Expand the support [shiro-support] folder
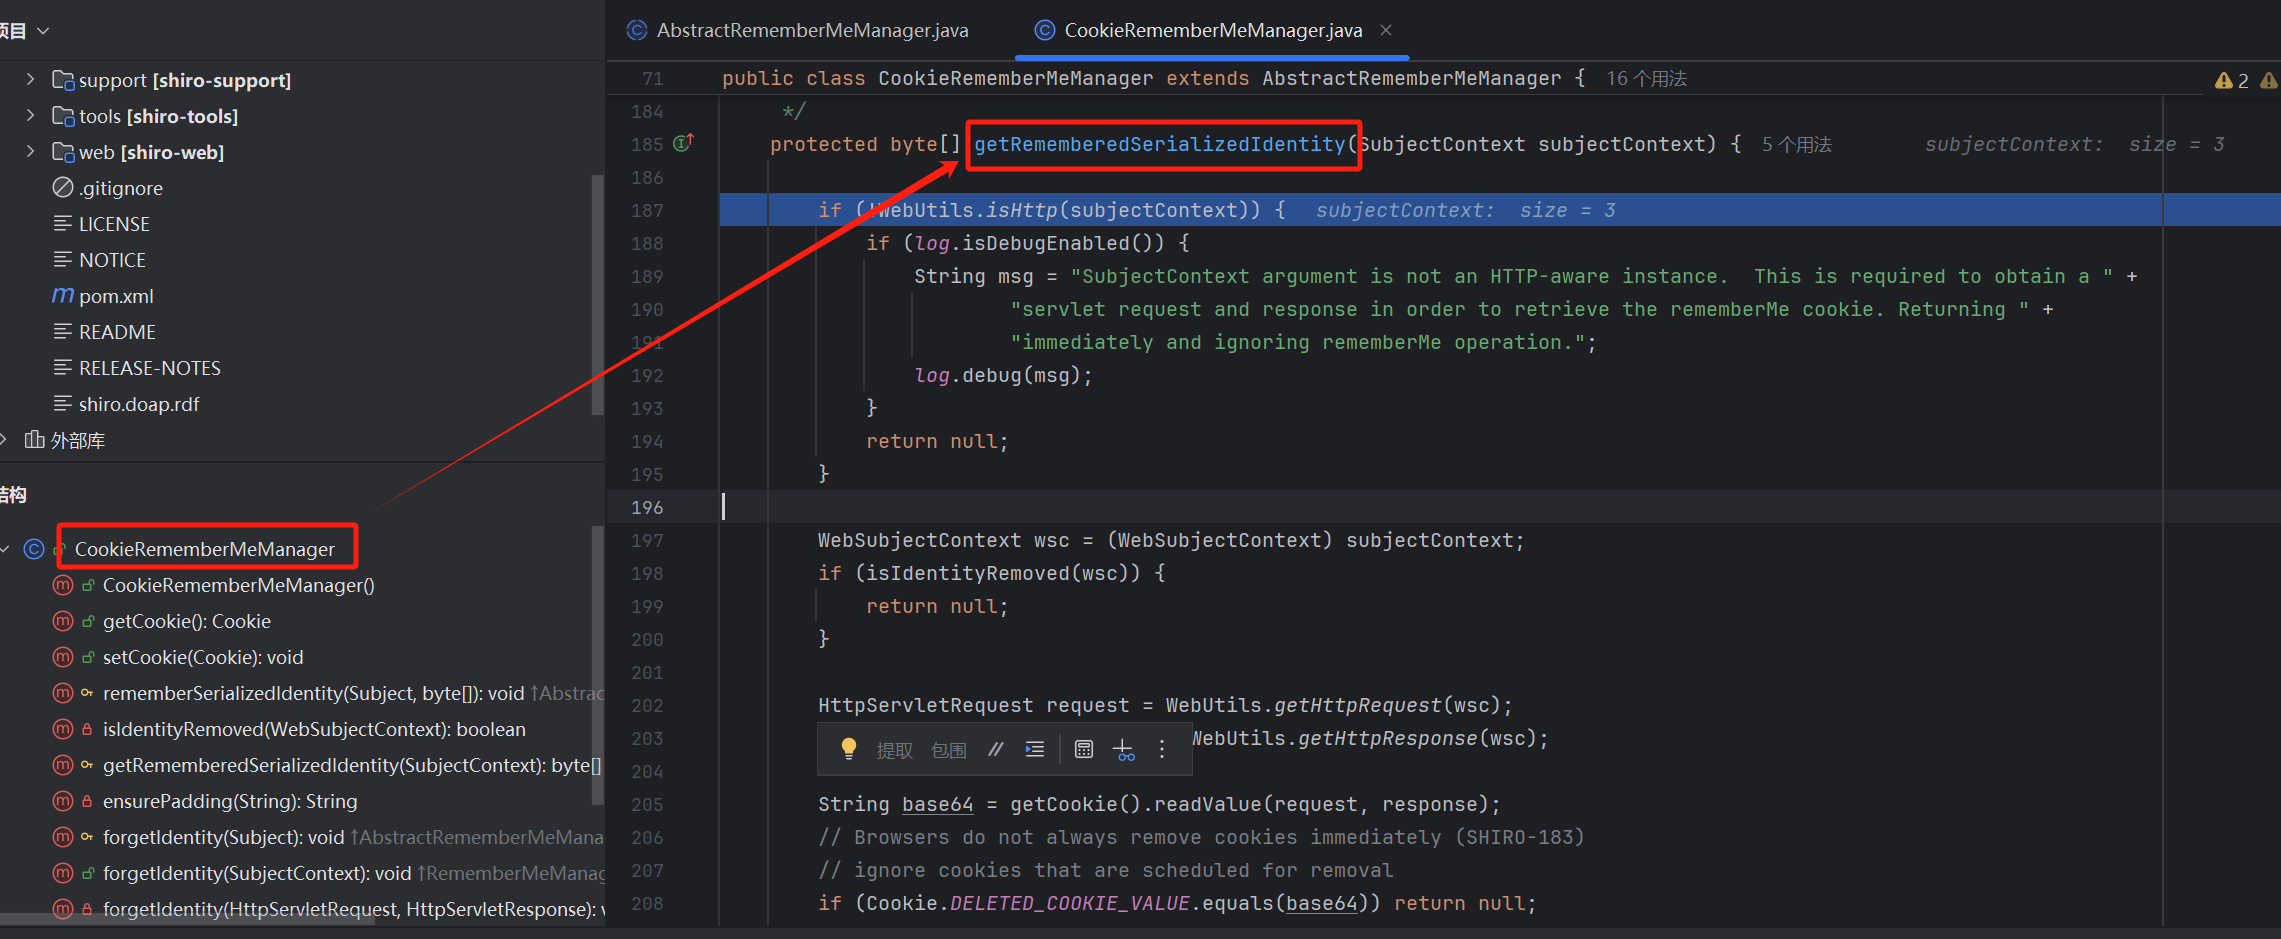 (x=30, y=79)
